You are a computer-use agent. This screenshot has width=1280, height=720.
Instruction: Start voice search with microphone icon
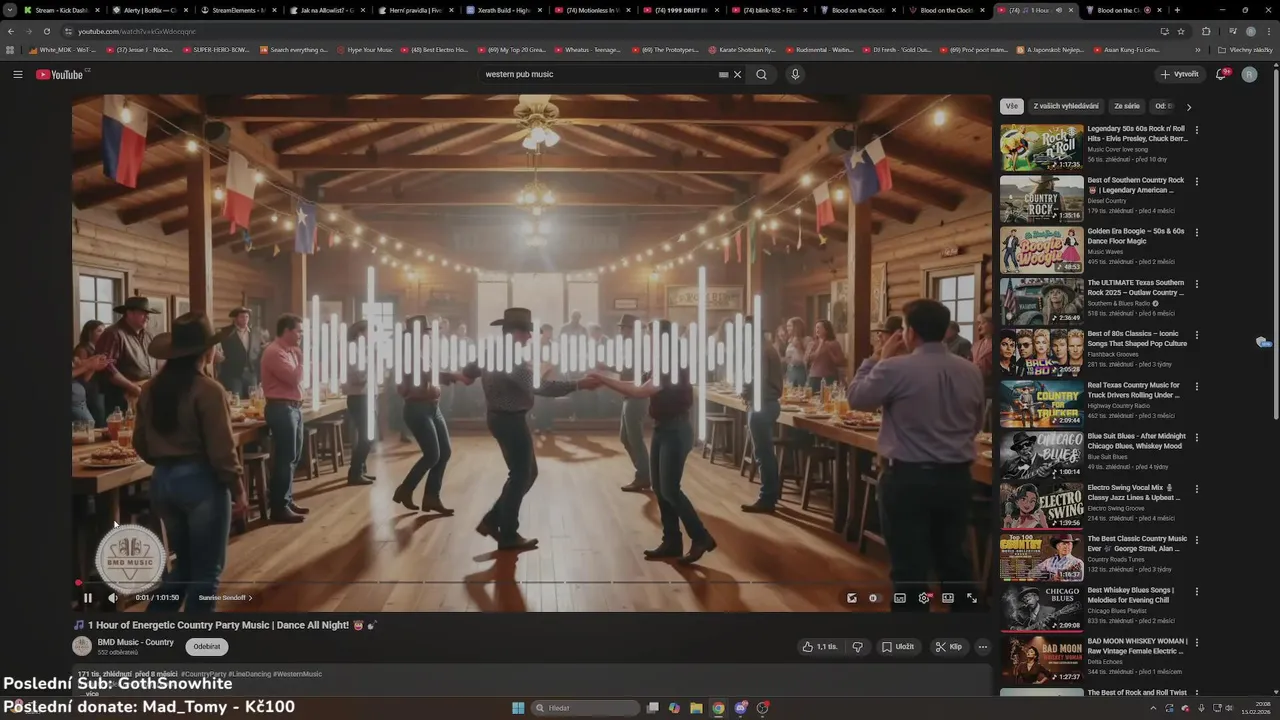(x=795, y=74)
